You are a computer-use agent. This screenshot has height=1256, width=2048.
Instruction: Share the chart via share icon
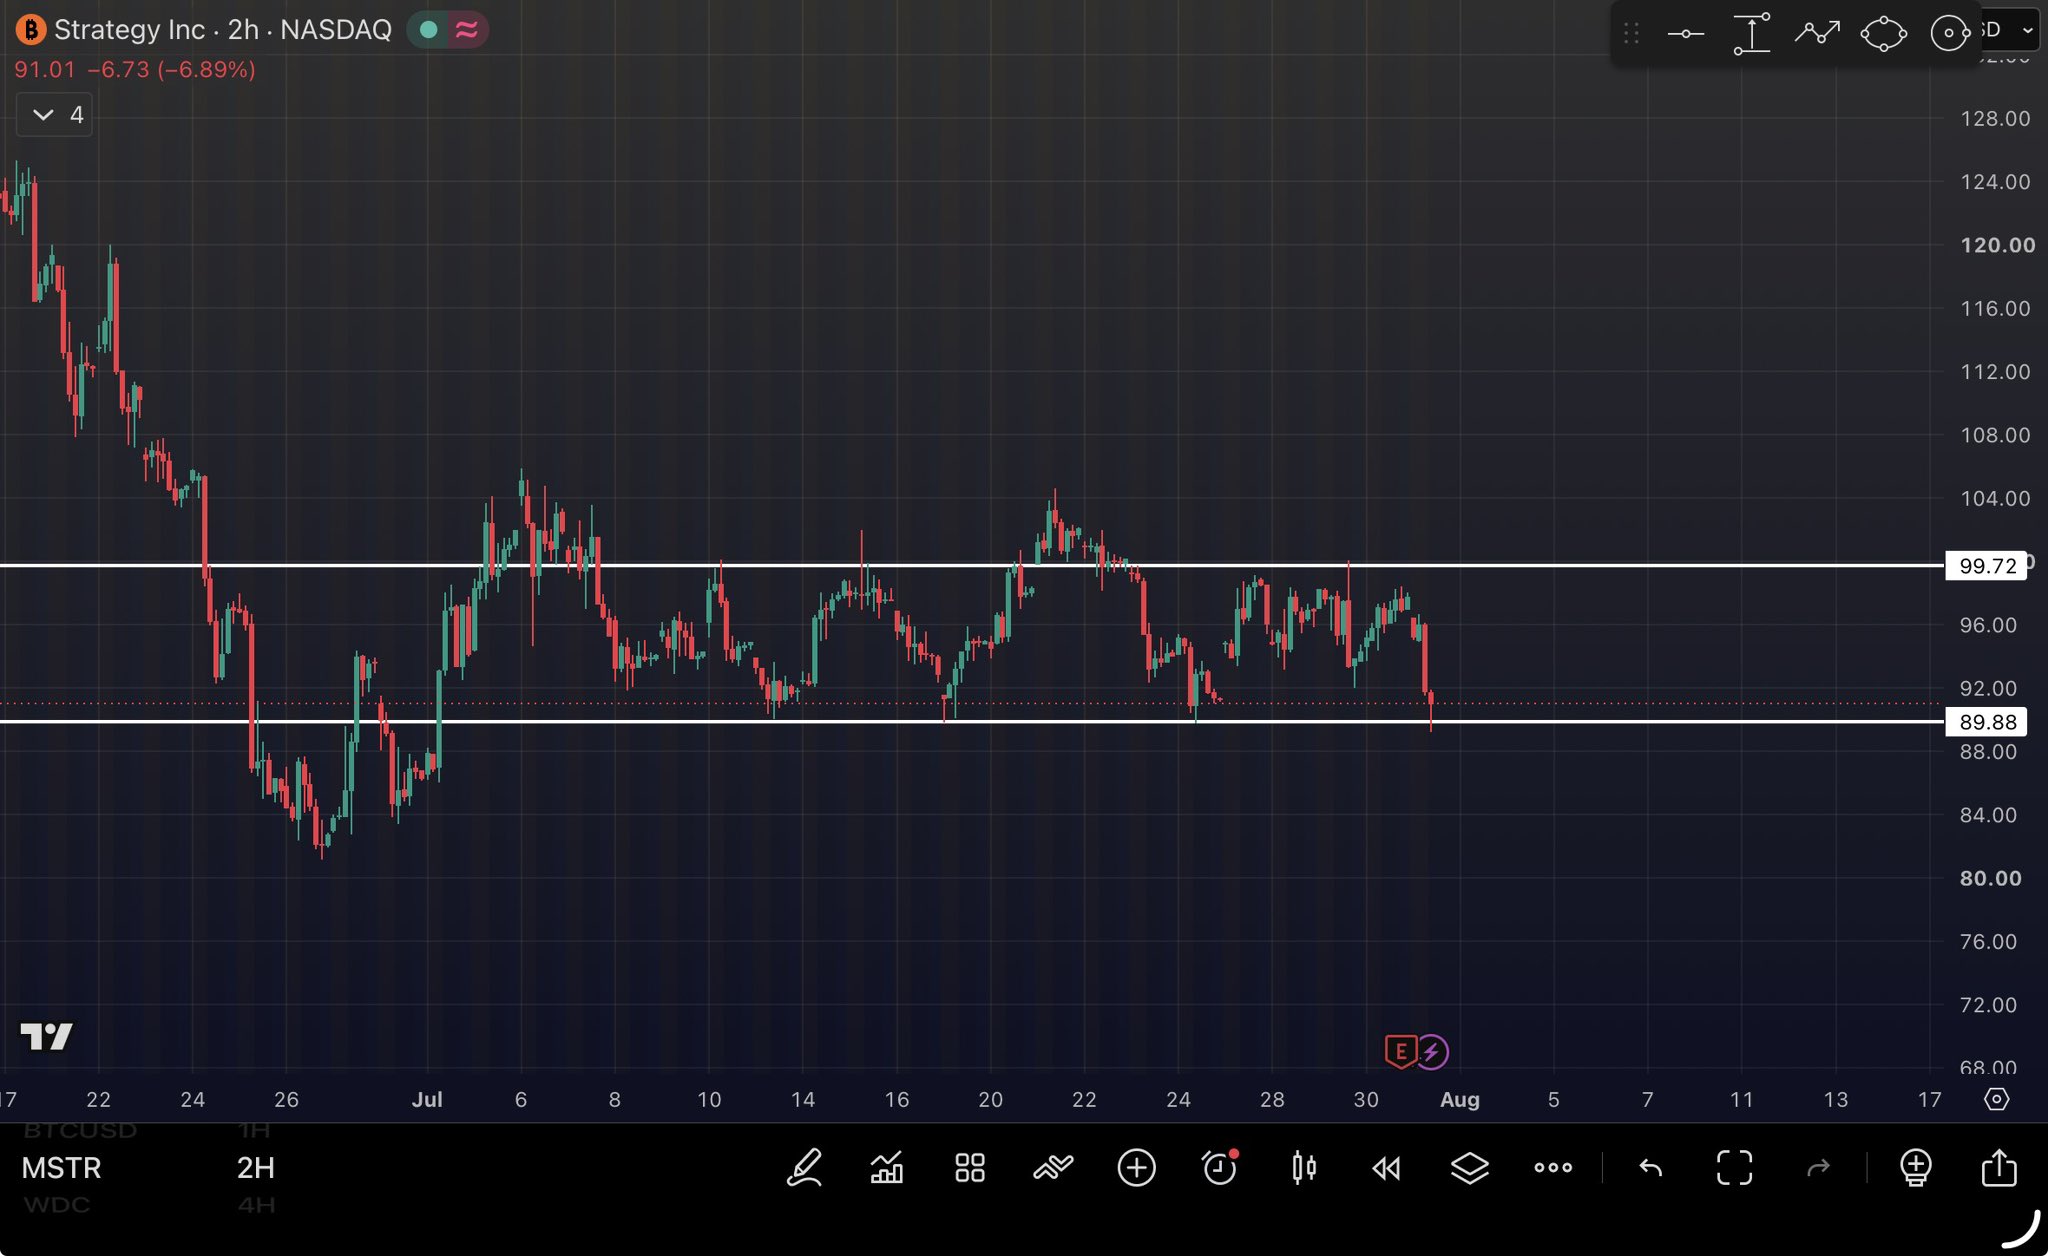1999,1167
